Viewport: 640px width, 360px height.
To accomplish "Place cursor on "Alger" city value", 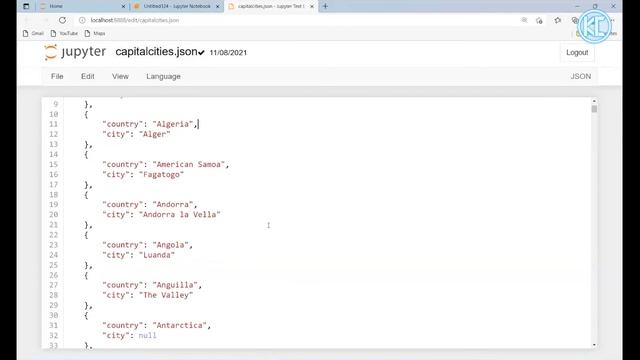I will point(154,134).
